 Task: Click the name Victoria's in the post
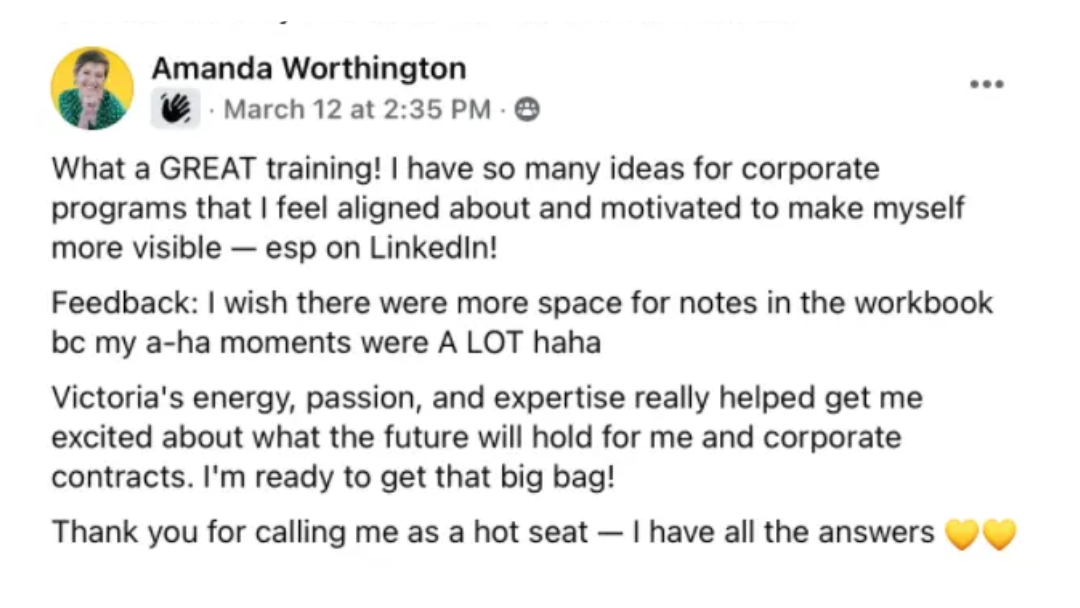click(112, 398)
